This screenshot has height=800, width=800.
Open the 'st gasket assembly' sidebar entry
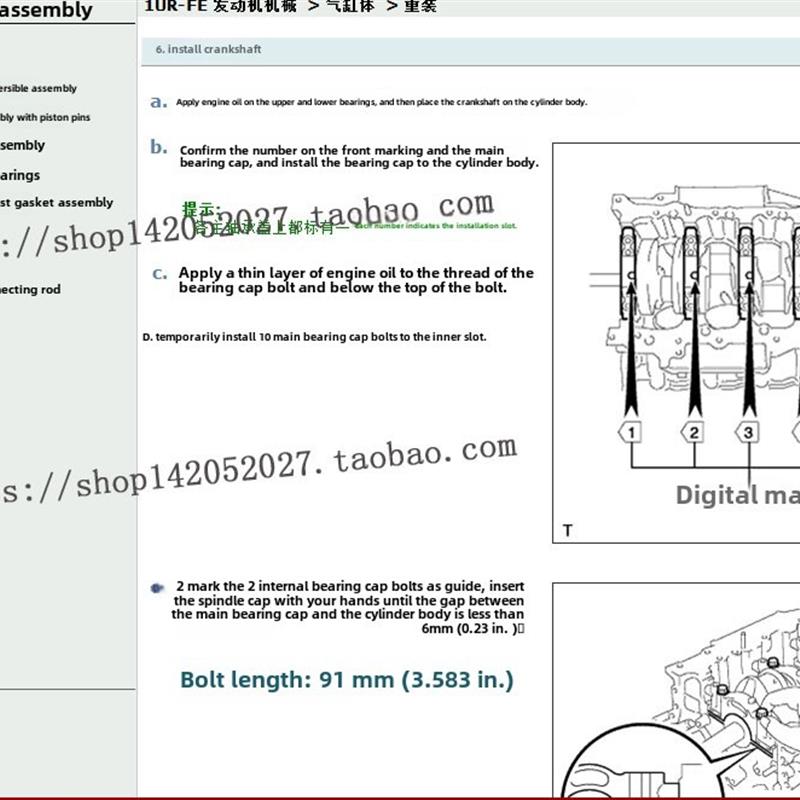(56, 203)
